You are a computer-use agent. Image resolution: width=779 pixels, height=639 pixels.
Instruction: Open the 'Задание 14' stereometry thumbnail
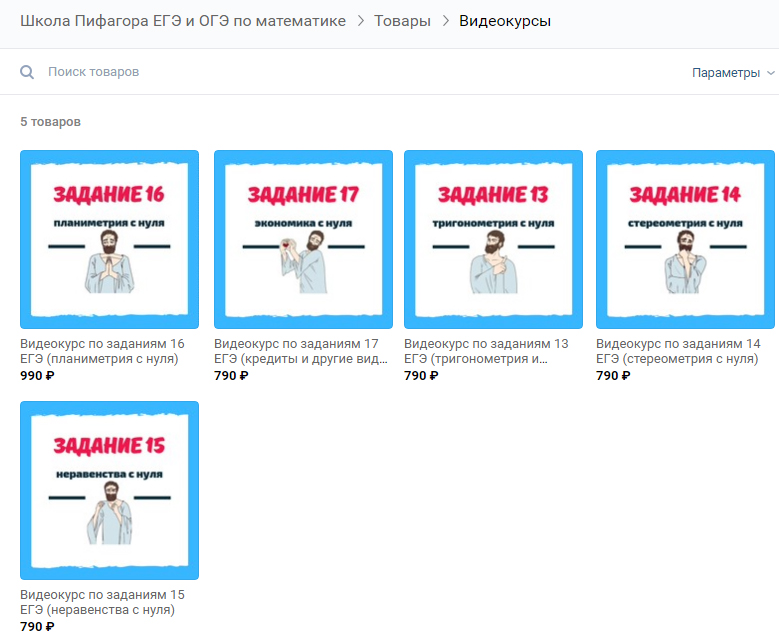[685, 240]
